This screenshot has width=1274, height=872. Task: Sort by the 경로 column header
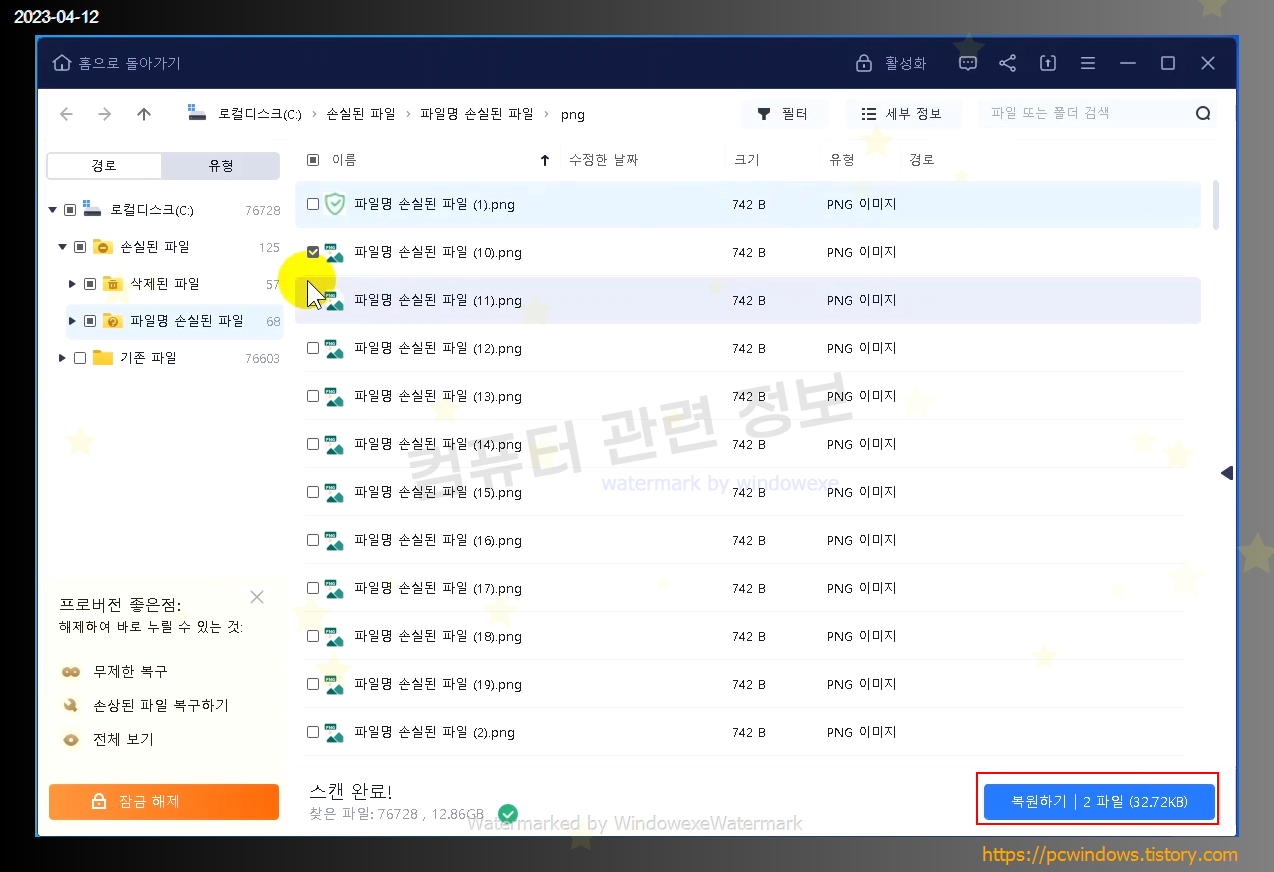click(922, 160)
